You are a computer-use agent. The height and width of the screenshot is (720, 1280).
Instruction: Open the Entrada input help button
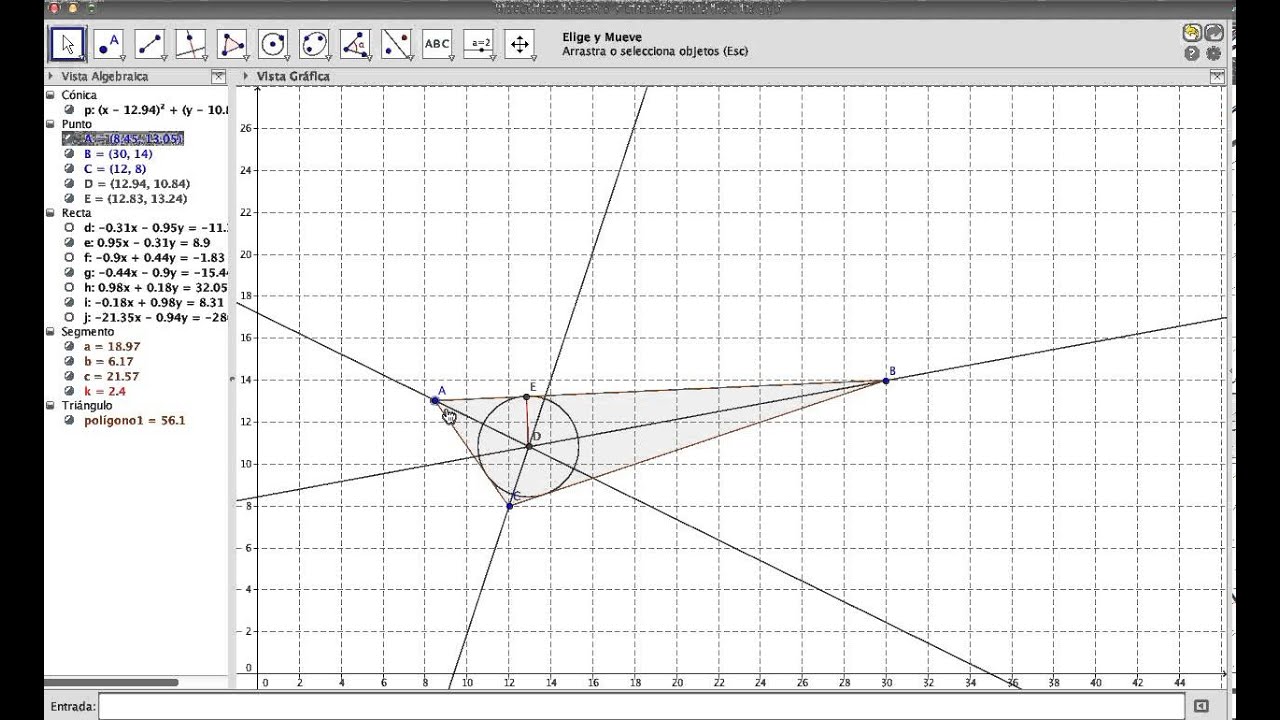pyautogui.click(x=1201, y=707)
